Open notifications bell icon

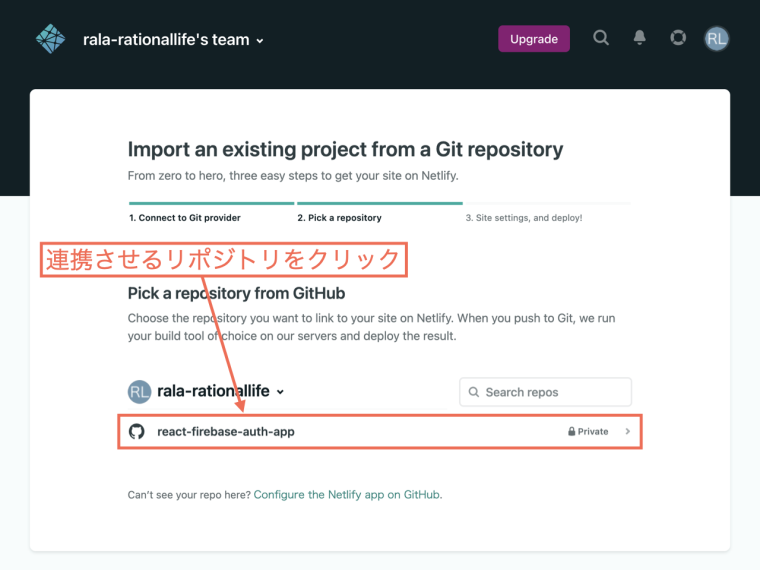[639, 38]
